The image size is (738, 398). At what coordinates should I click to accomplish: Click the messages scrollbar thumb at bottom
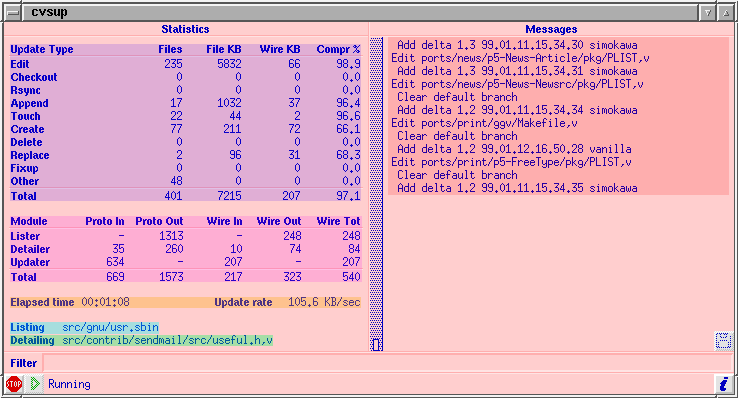pyautogui.click(x=376, y=344)
